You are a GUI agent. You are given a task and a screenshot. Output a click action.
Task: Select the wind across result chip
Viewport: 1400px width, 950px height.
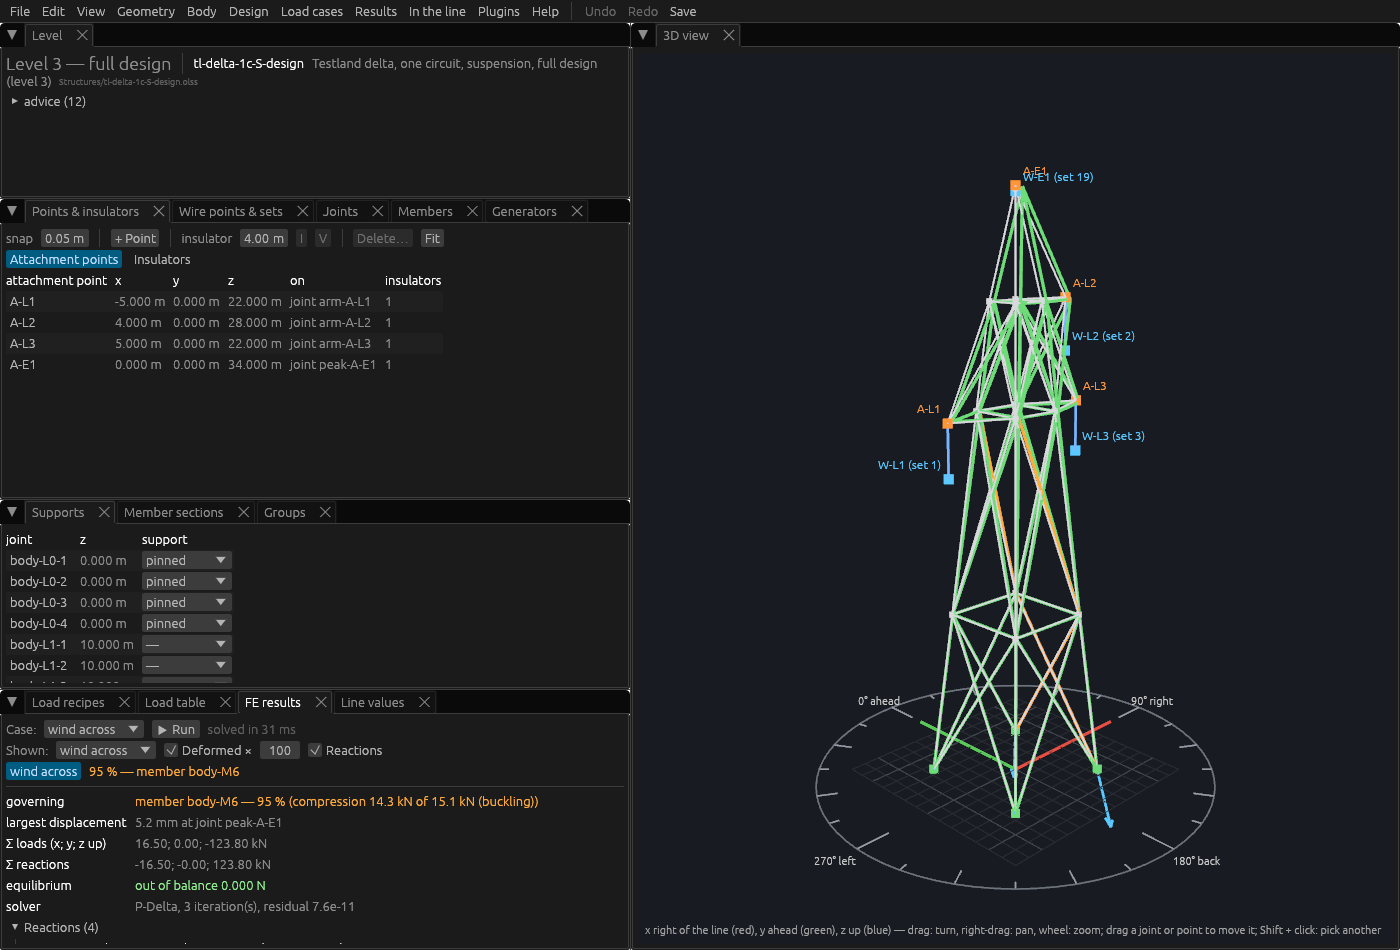[43, 771]
